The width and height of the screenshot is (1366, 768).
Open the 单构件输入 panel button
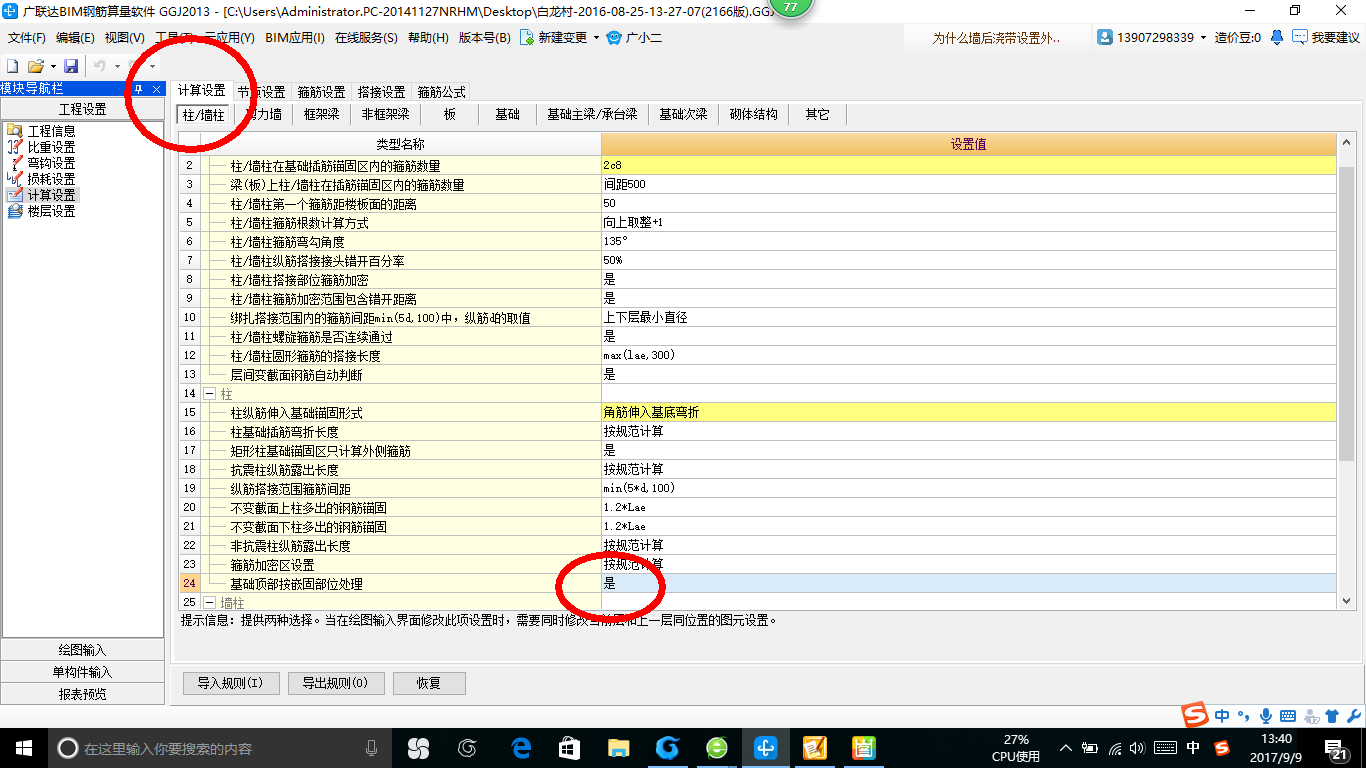tap(83, 672)
